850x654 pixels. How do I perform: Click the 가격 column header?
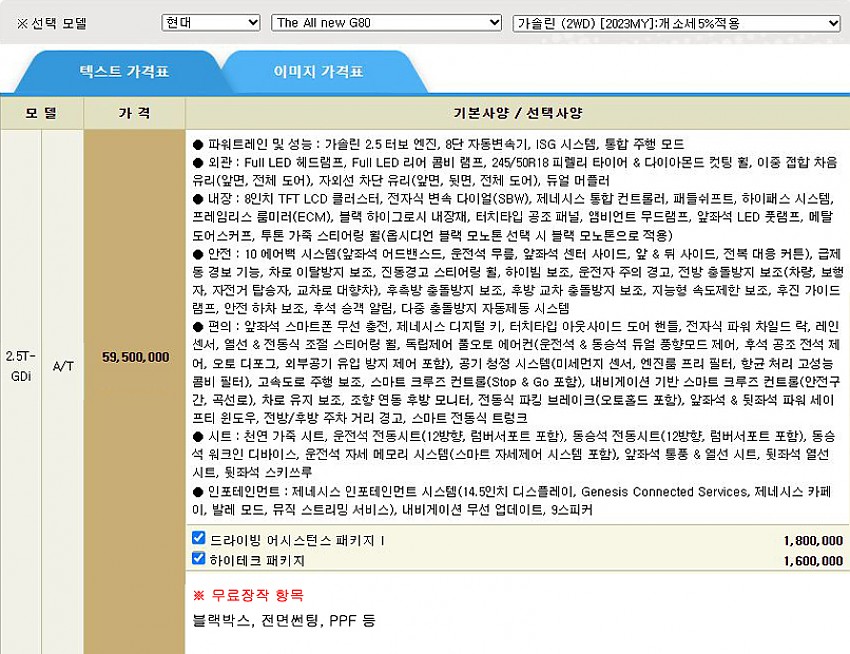click(134, 113)
